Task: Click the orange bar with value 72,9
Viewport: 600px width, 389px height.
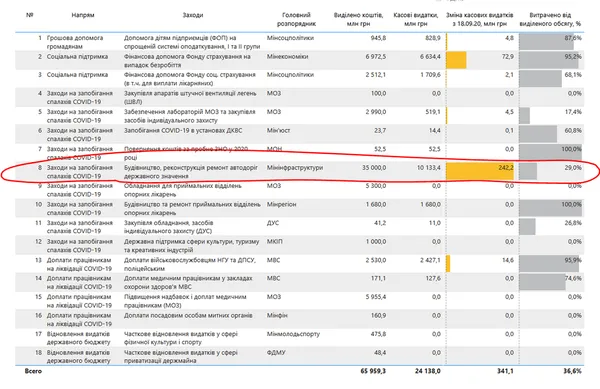Action: (457, 60)
